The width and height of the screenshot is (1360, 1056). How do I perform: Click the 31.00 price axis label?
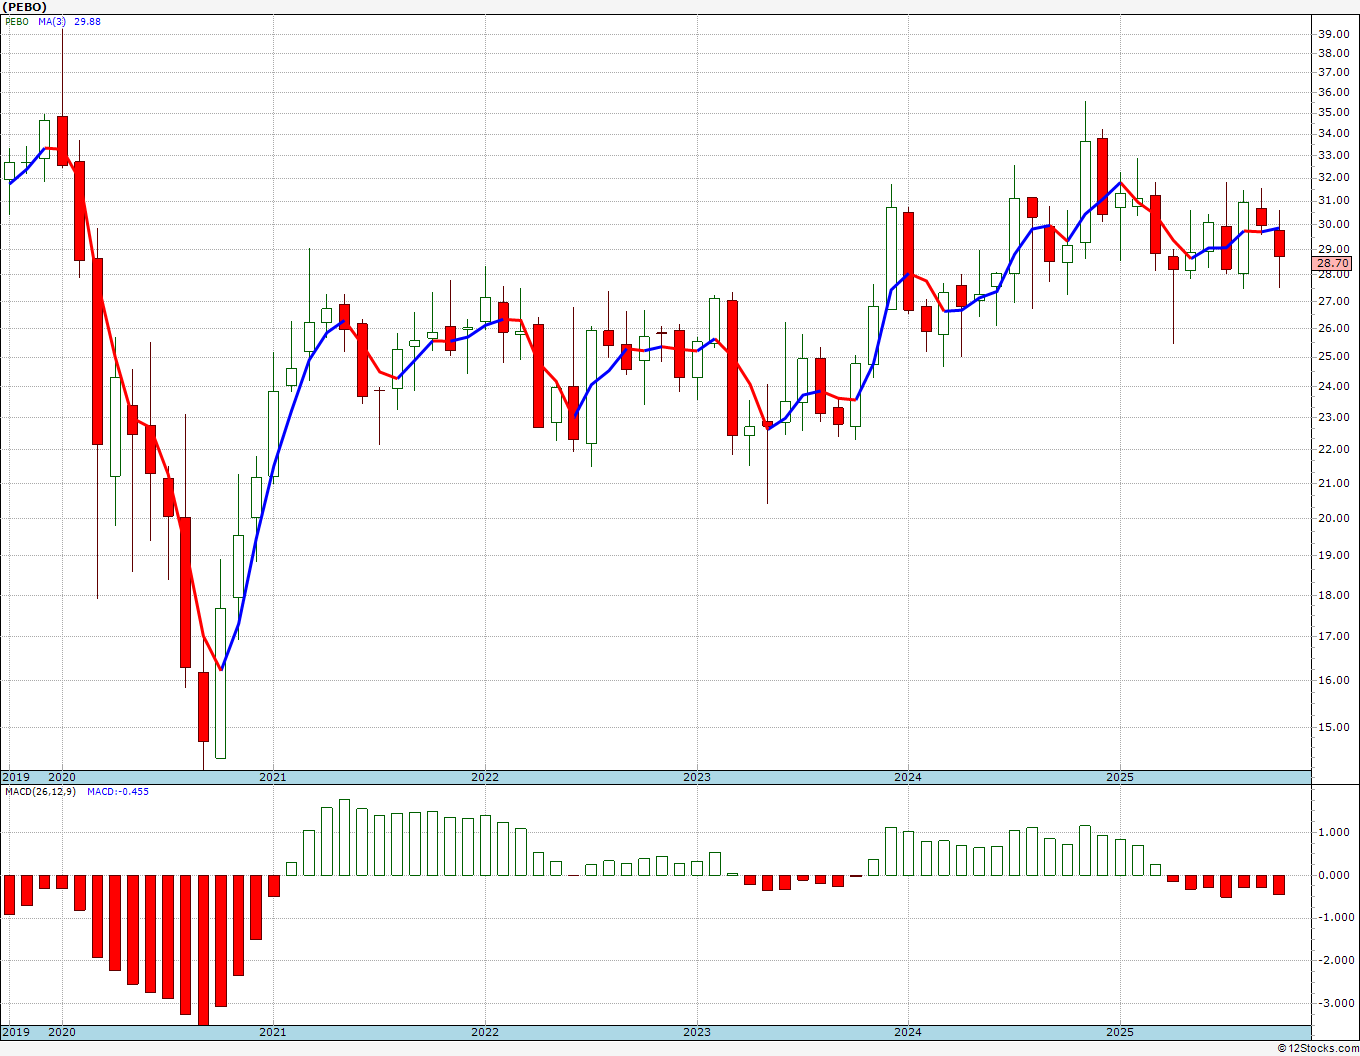[x=1333, y=200]
